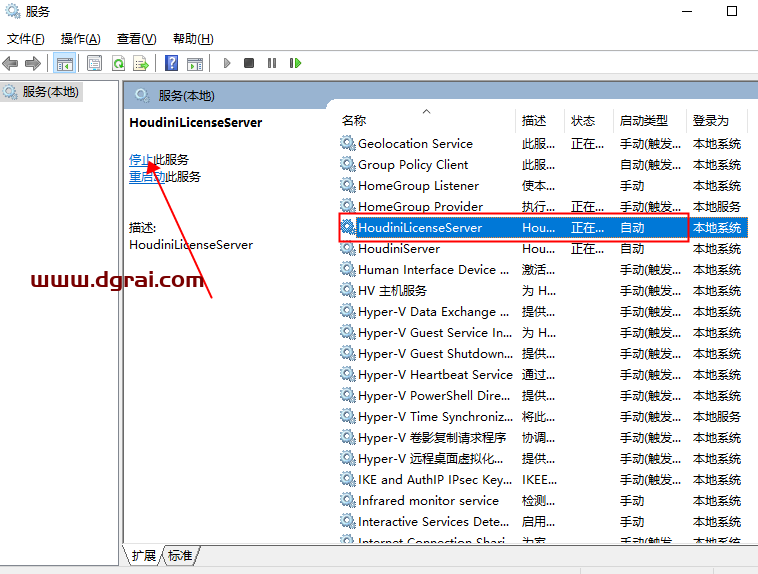Sort by the 名称 column header
758x574 pixels.
tap(354, 120)
